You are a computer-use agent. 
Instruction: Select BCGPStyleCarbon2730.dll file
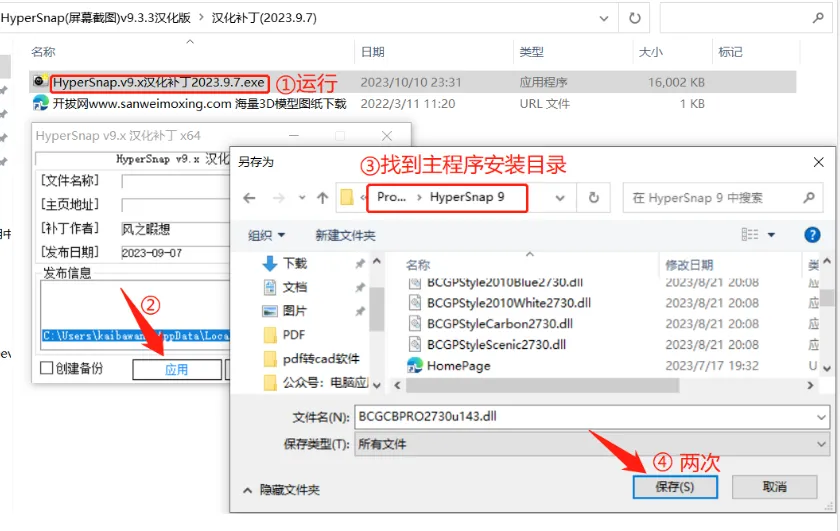pyautogui.click(x=499, y=324)
